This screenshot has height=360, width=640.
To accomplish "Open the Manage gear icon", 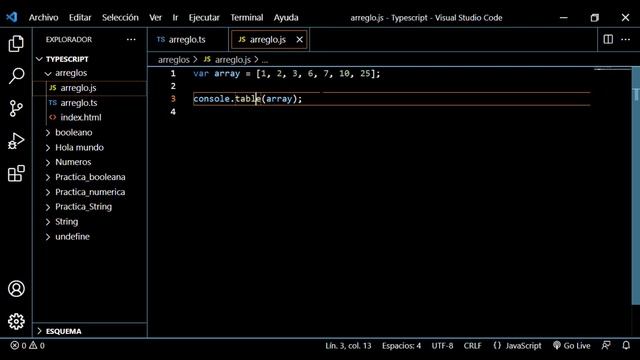I will tap(16, 321).
